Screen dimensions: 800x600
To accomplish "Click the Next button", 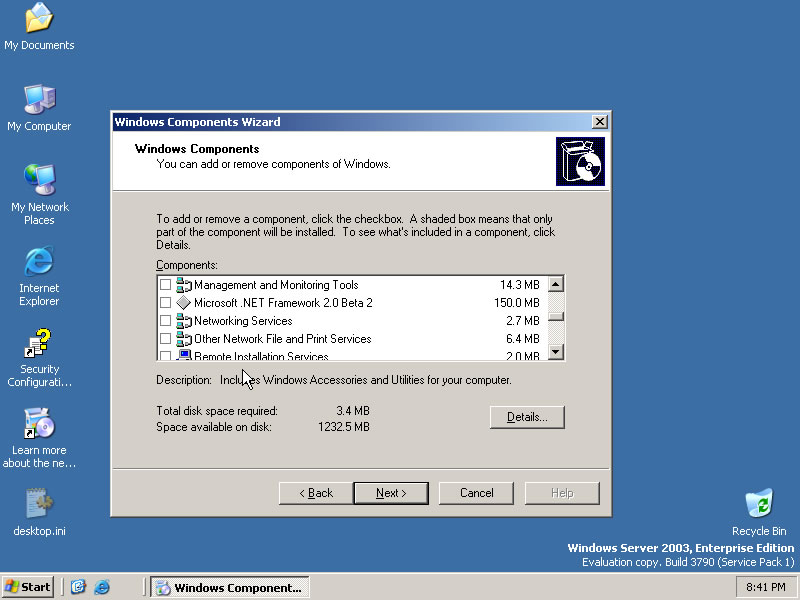I will point(391,493).
